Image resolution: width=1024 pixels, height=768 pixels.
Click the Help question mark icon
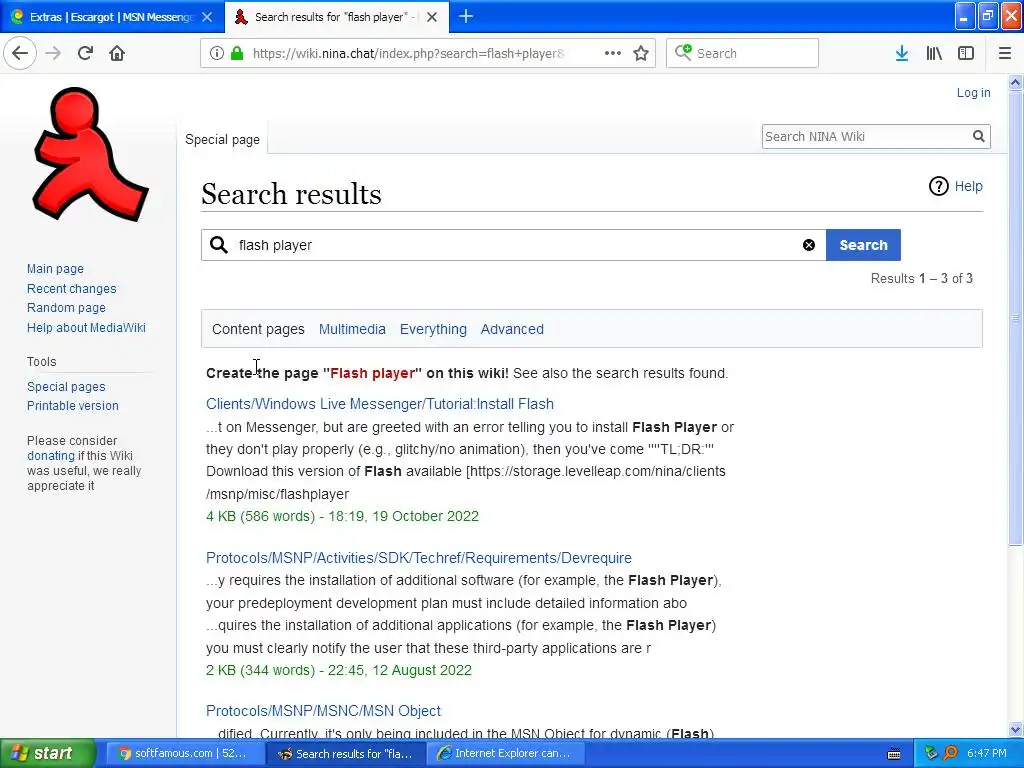click(938, 186)
